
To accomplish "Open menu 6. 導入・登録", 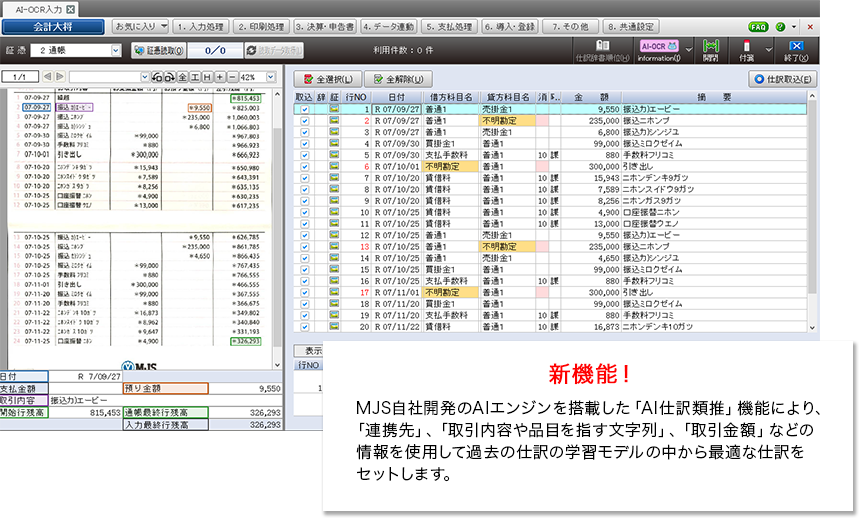I will 510,26.
